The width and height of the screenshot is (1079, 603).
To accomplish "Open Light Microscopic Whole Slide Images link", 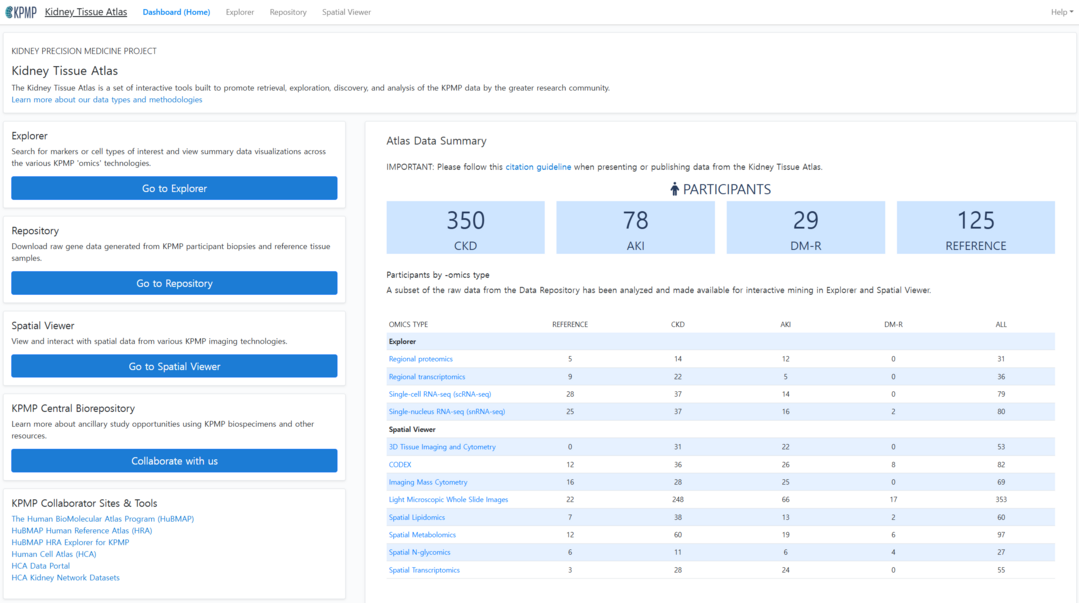I will tap(448, 500).
